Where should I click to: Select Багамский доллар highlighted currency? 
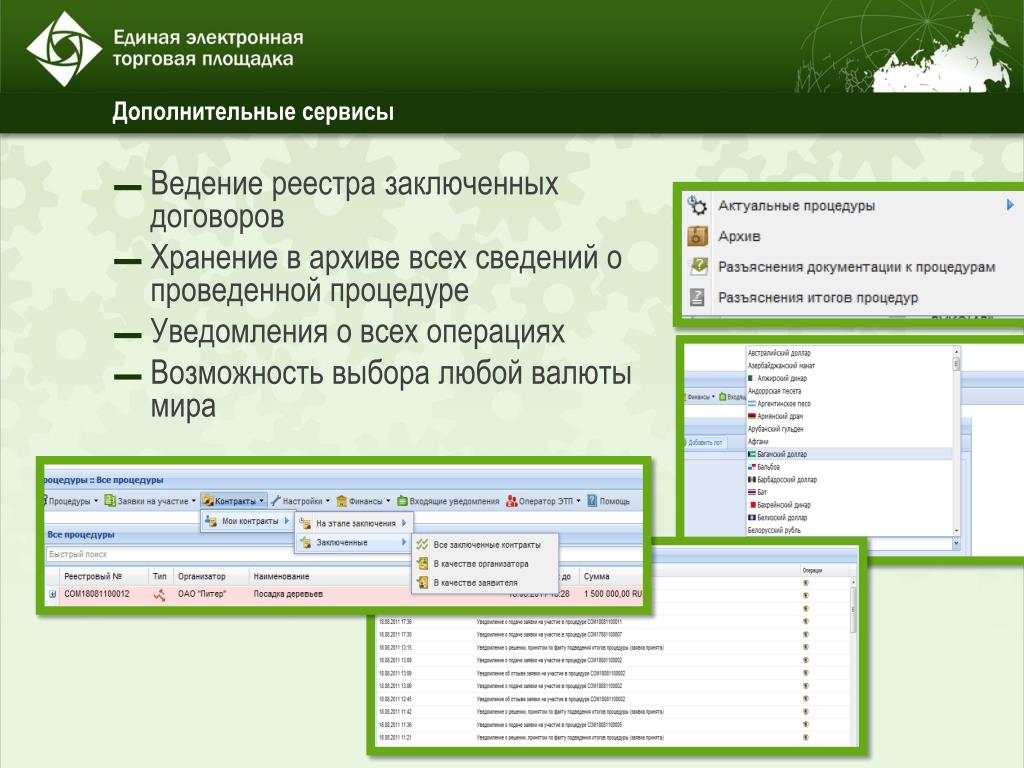click(x=849, y=454)
